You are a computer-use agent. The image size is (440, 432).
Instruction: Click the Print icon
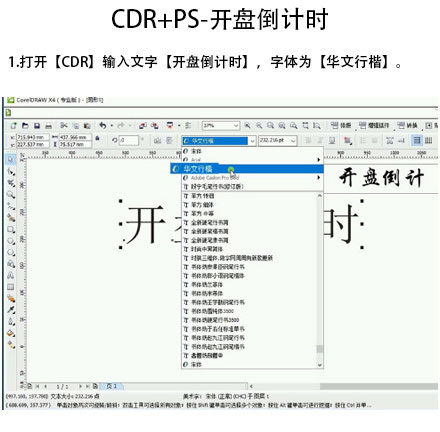(x=48, y=126)
